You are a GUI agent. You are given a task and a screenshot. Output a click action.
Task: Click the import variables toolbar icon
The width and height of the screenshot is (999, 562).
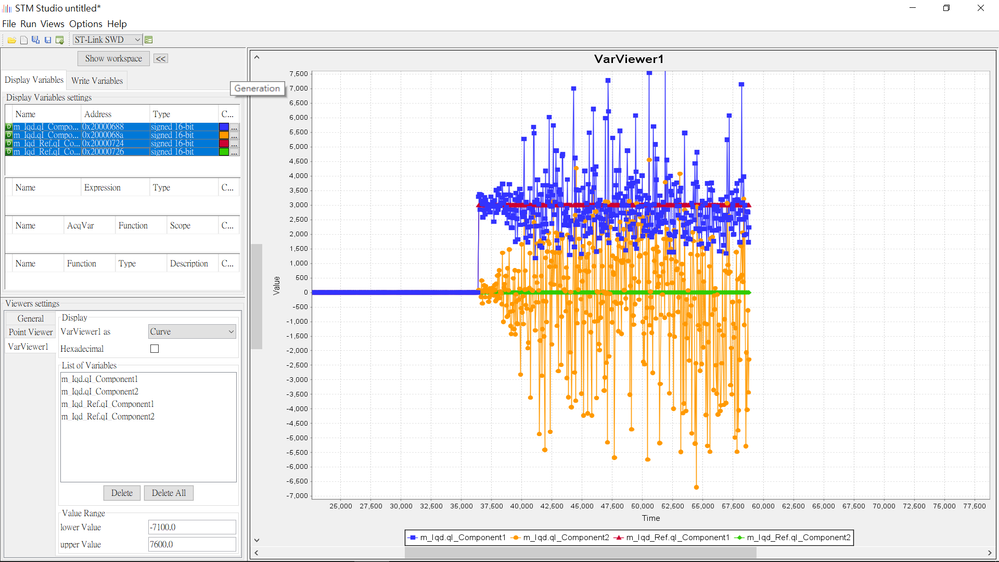pyautogui.click(x=59, y=40)
